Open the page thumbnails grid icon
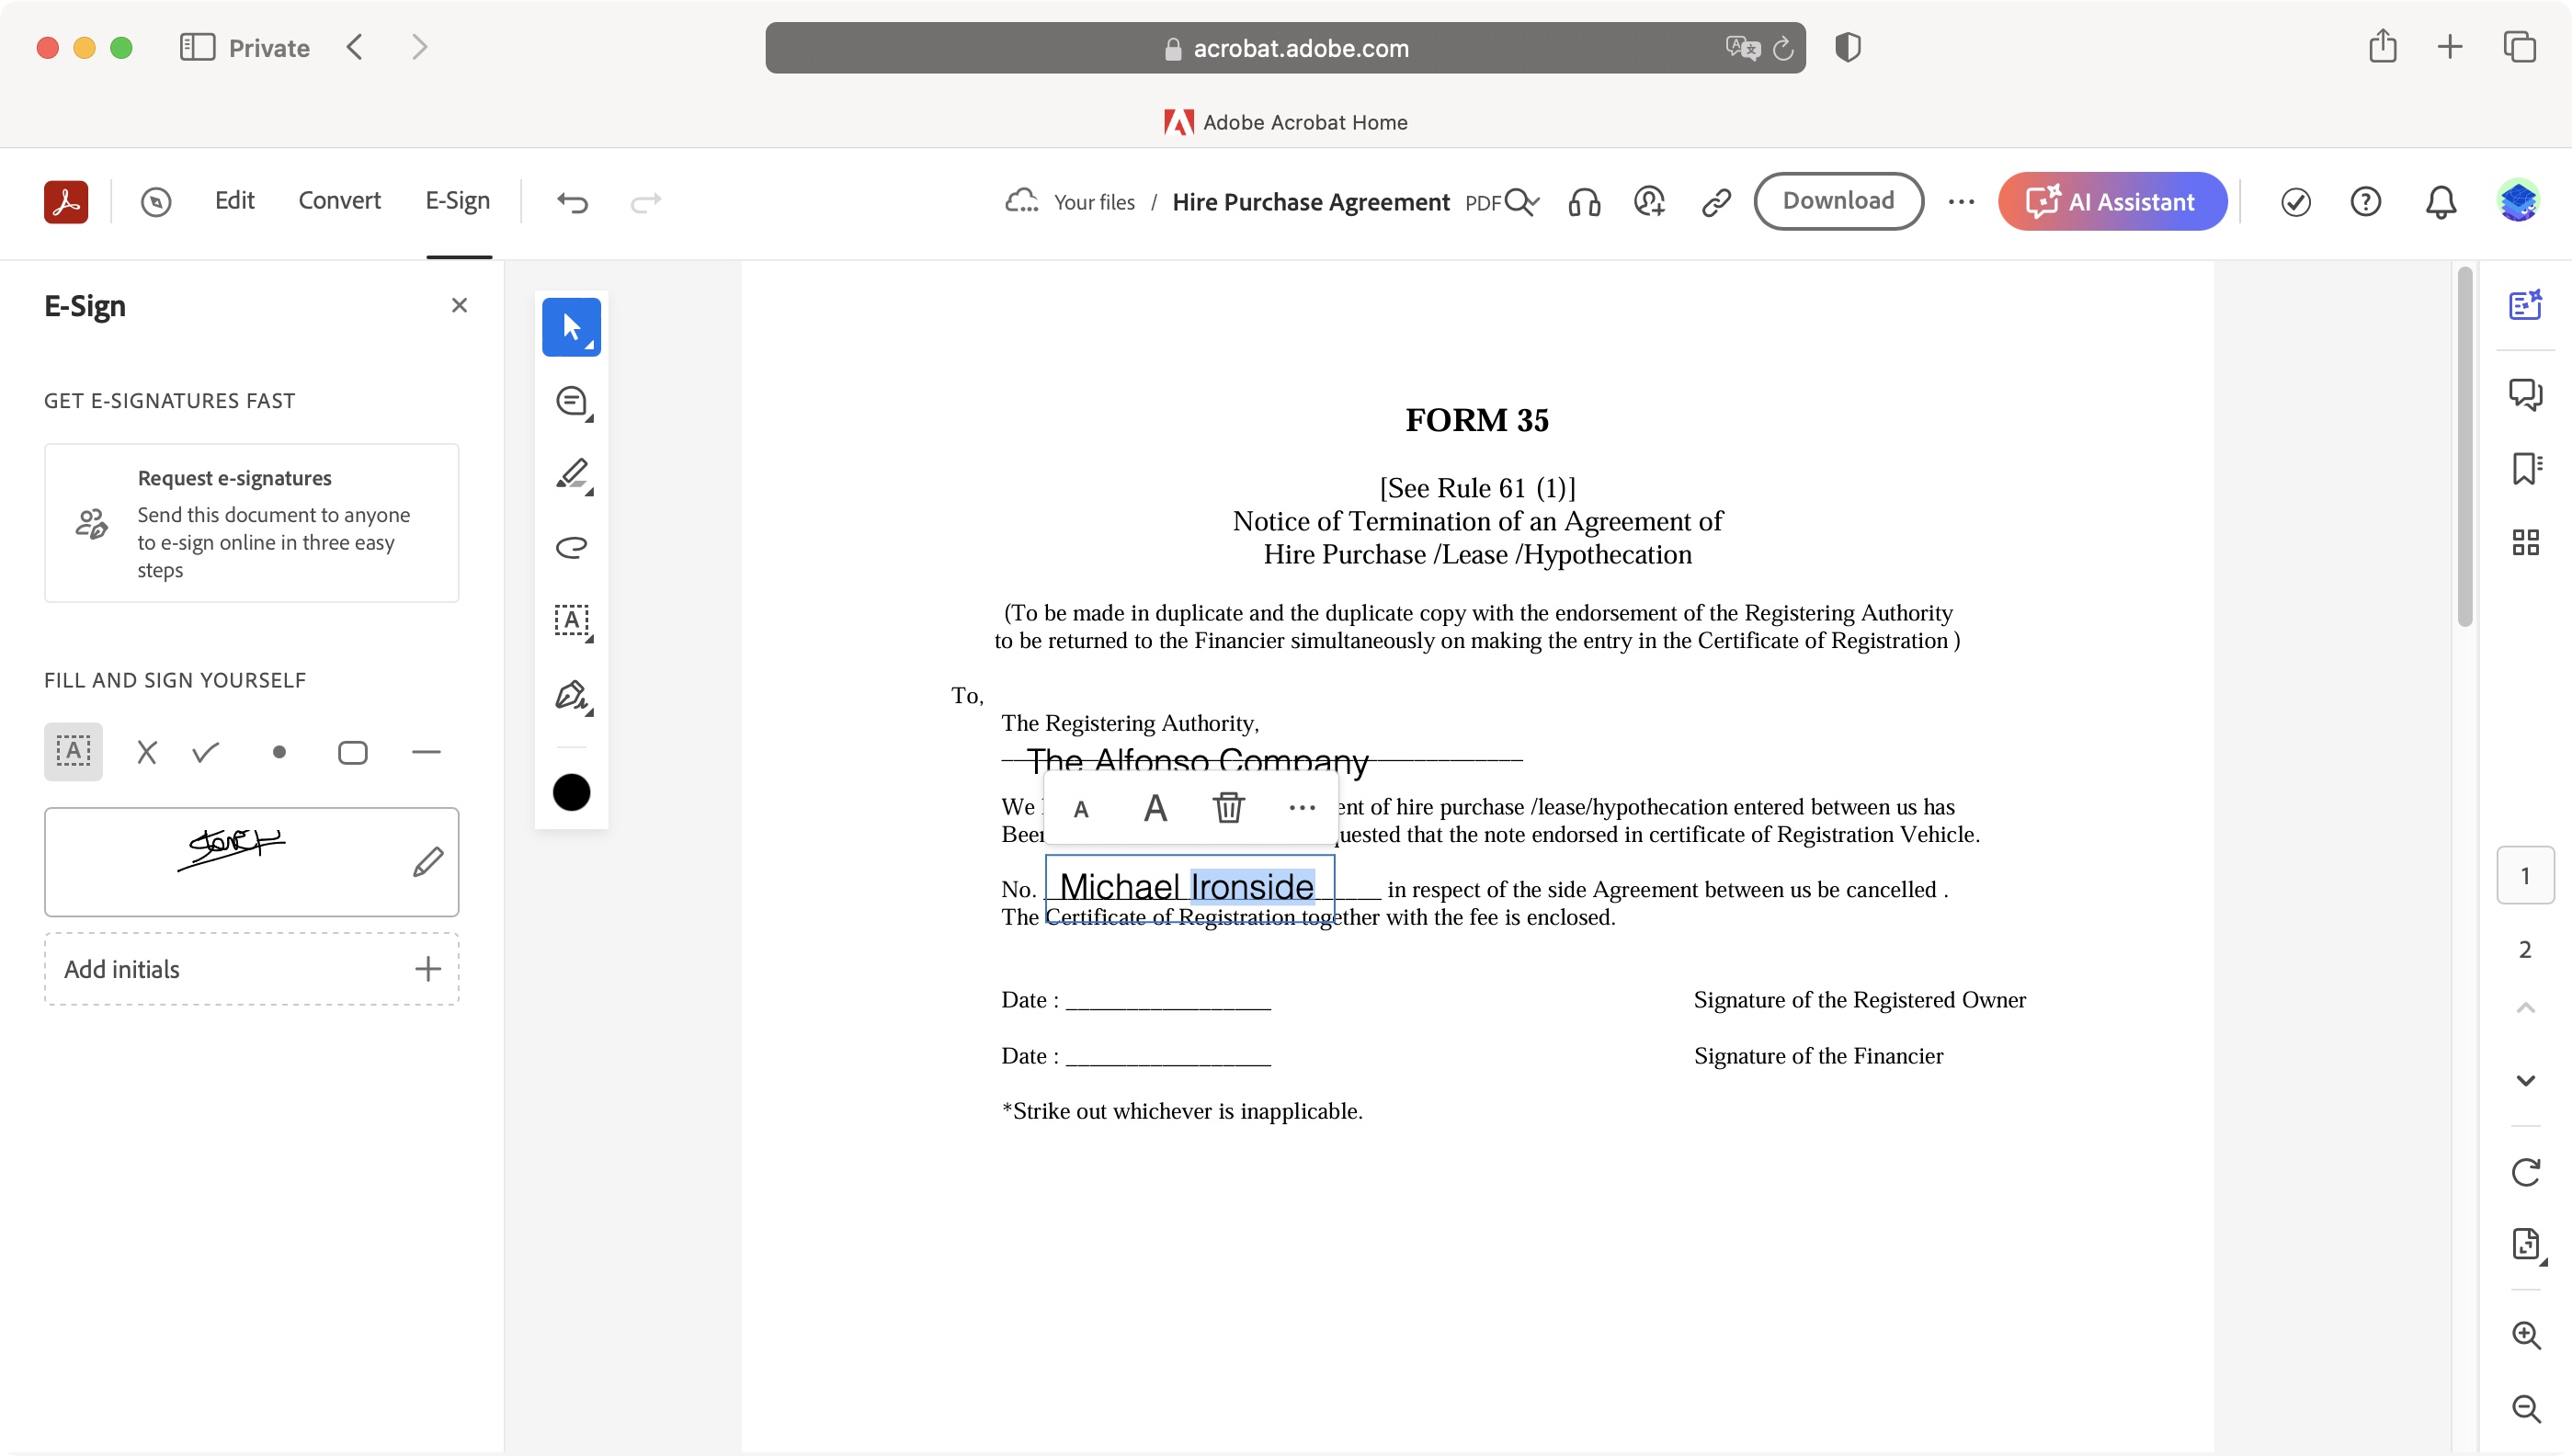The height and width of the screenshot is (1456, 2572). tap(2525, 543)
